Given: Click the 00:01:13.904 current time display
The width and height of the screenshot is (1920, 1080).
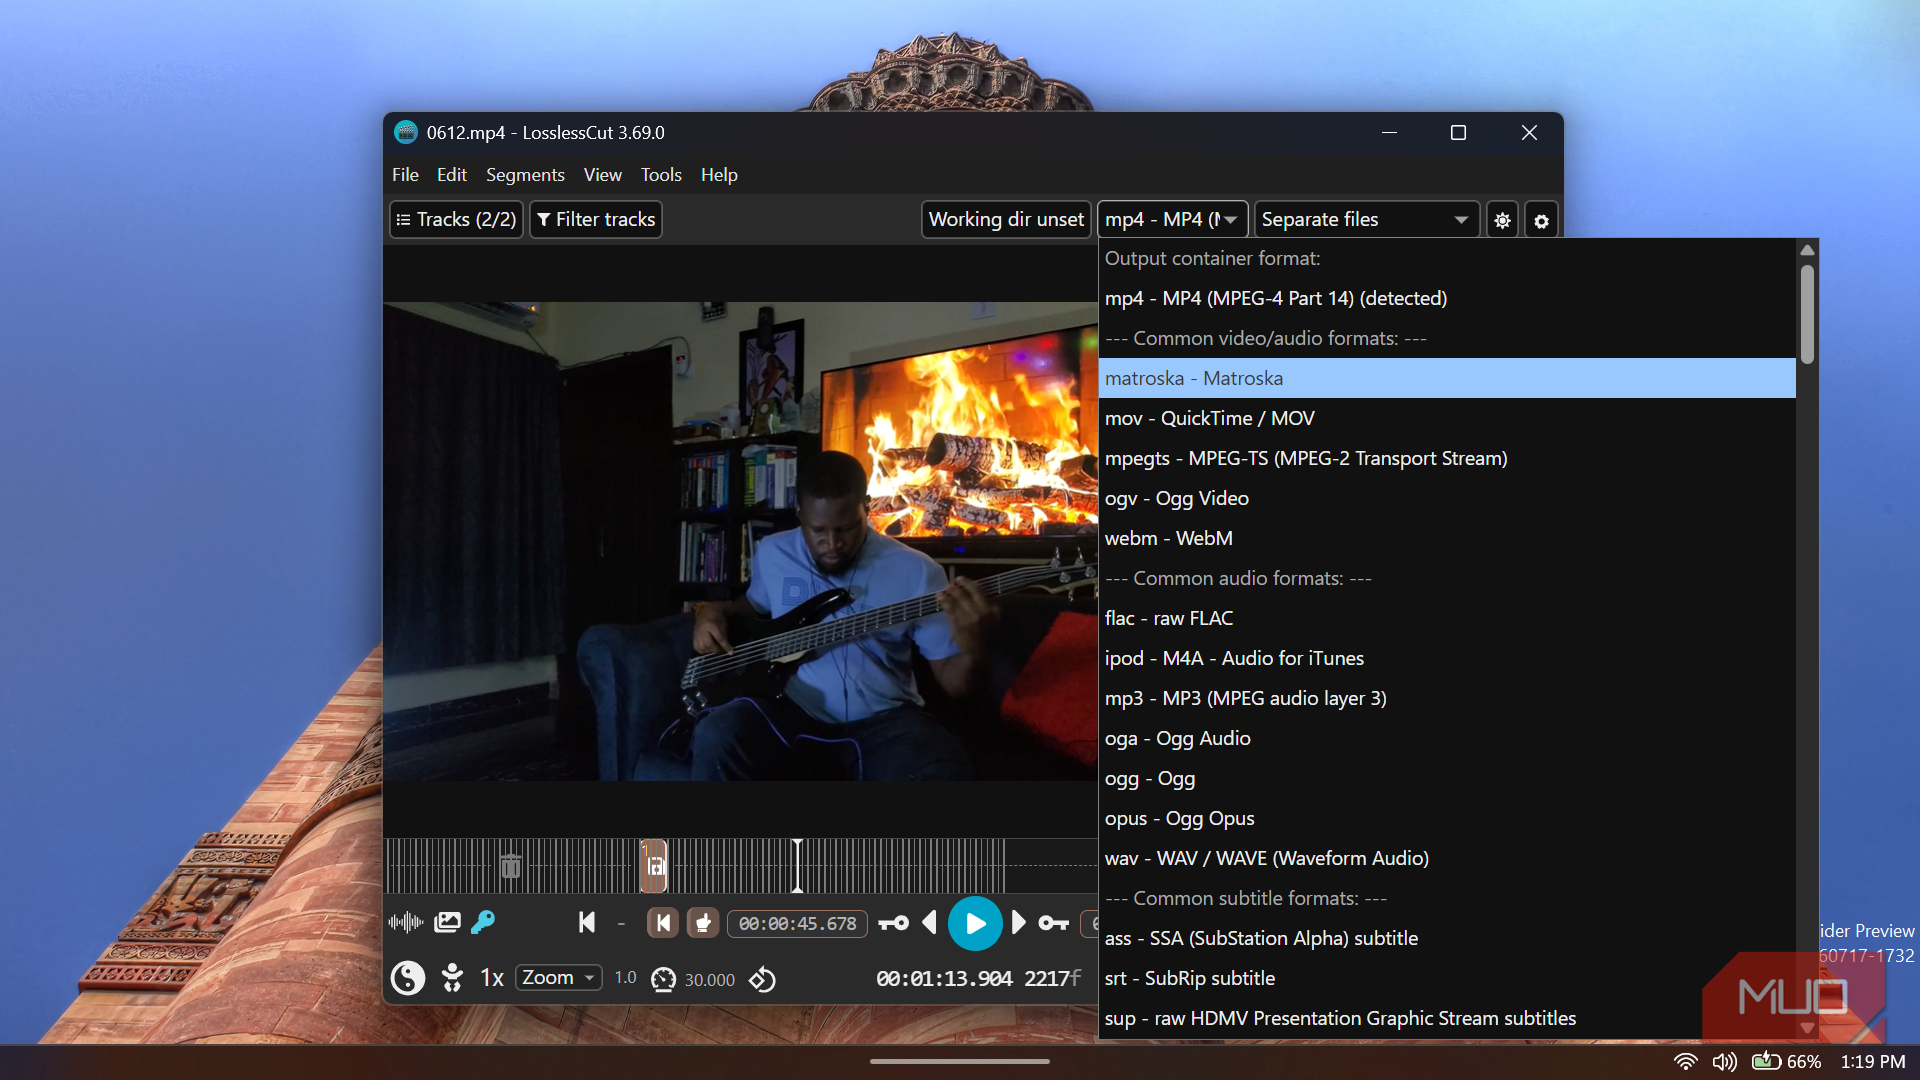Looking at the screenshot, I should [944, 978].
